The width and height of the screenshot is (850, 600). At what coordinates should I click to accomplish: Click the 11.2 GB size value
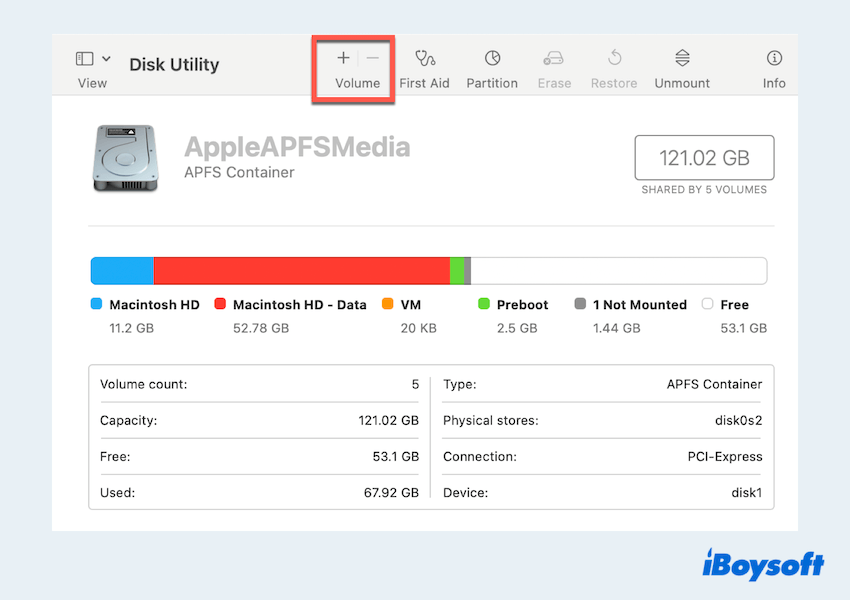pyautogui.click(x=132, y=328)
